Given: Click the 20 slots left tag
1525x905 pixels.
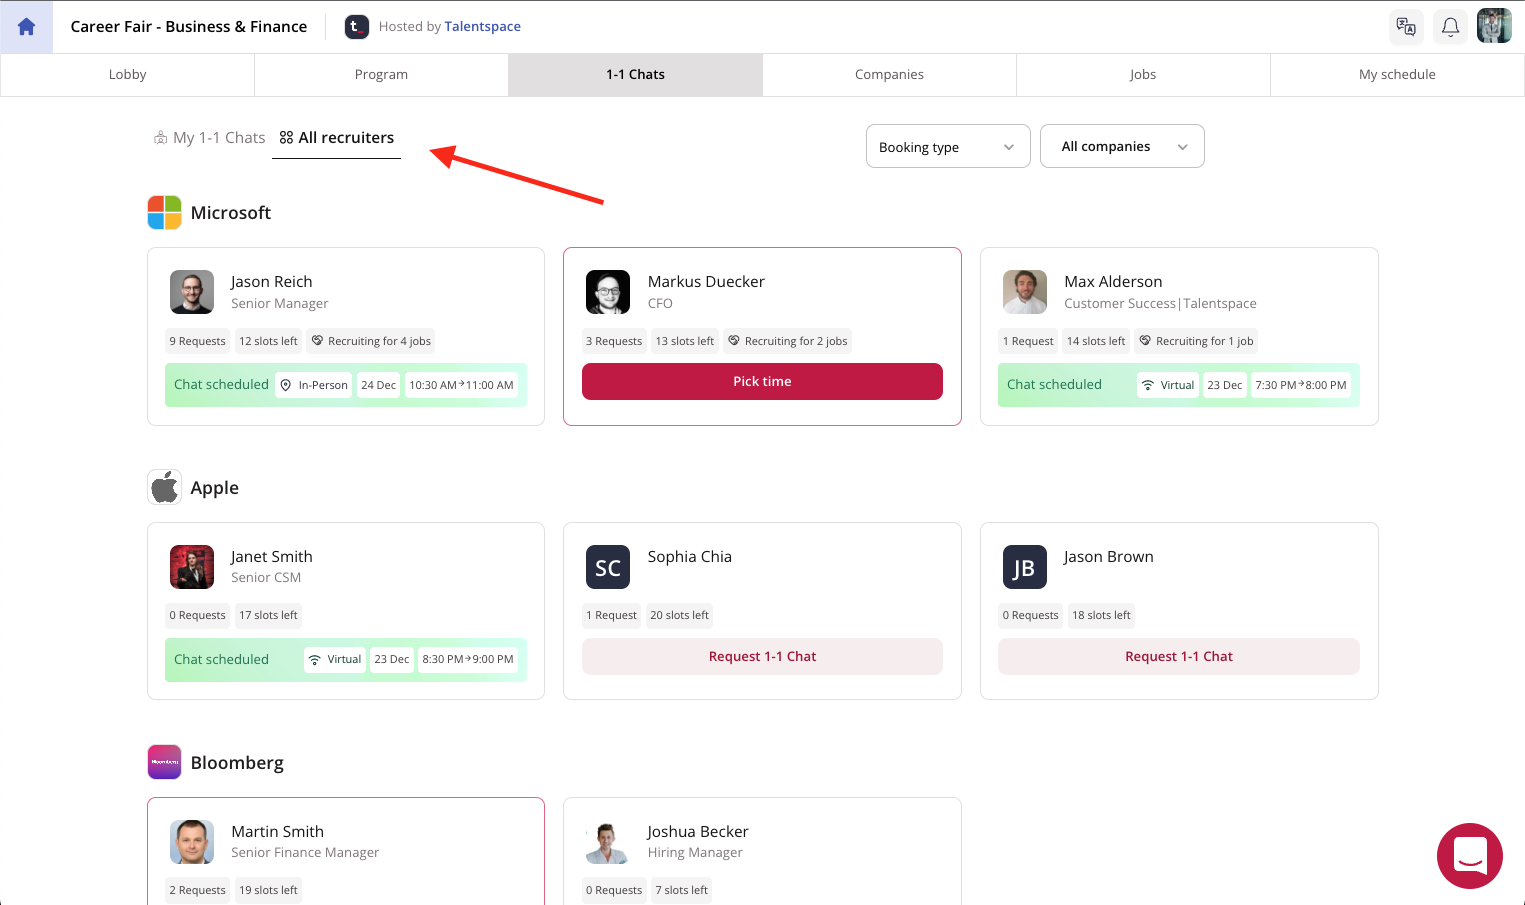Looking at the screenshot, I should pos(679,615).
